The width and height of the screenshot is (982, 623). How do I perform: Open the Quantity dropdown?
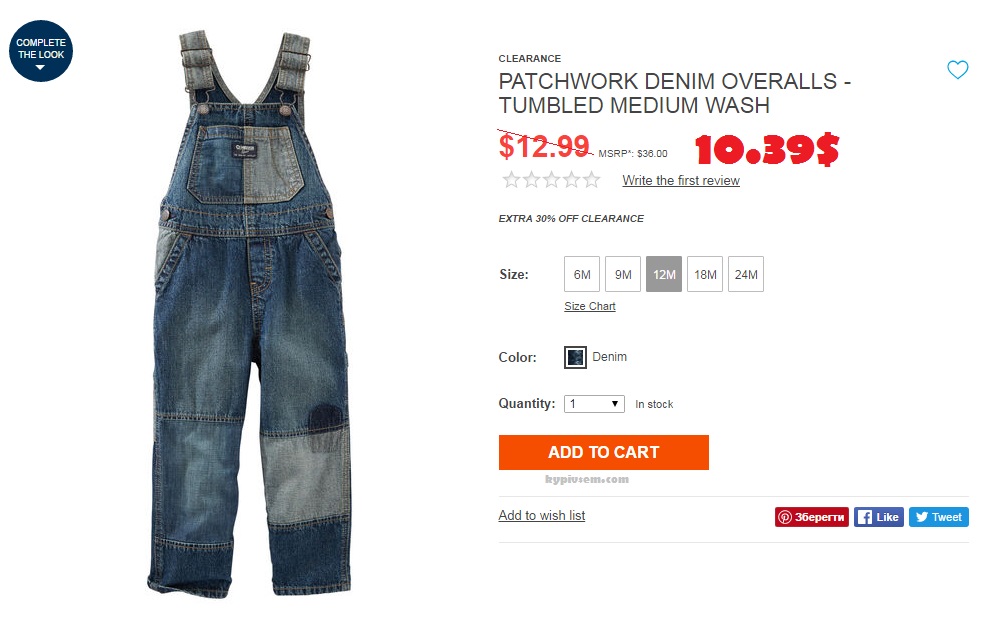pos(594,404)
